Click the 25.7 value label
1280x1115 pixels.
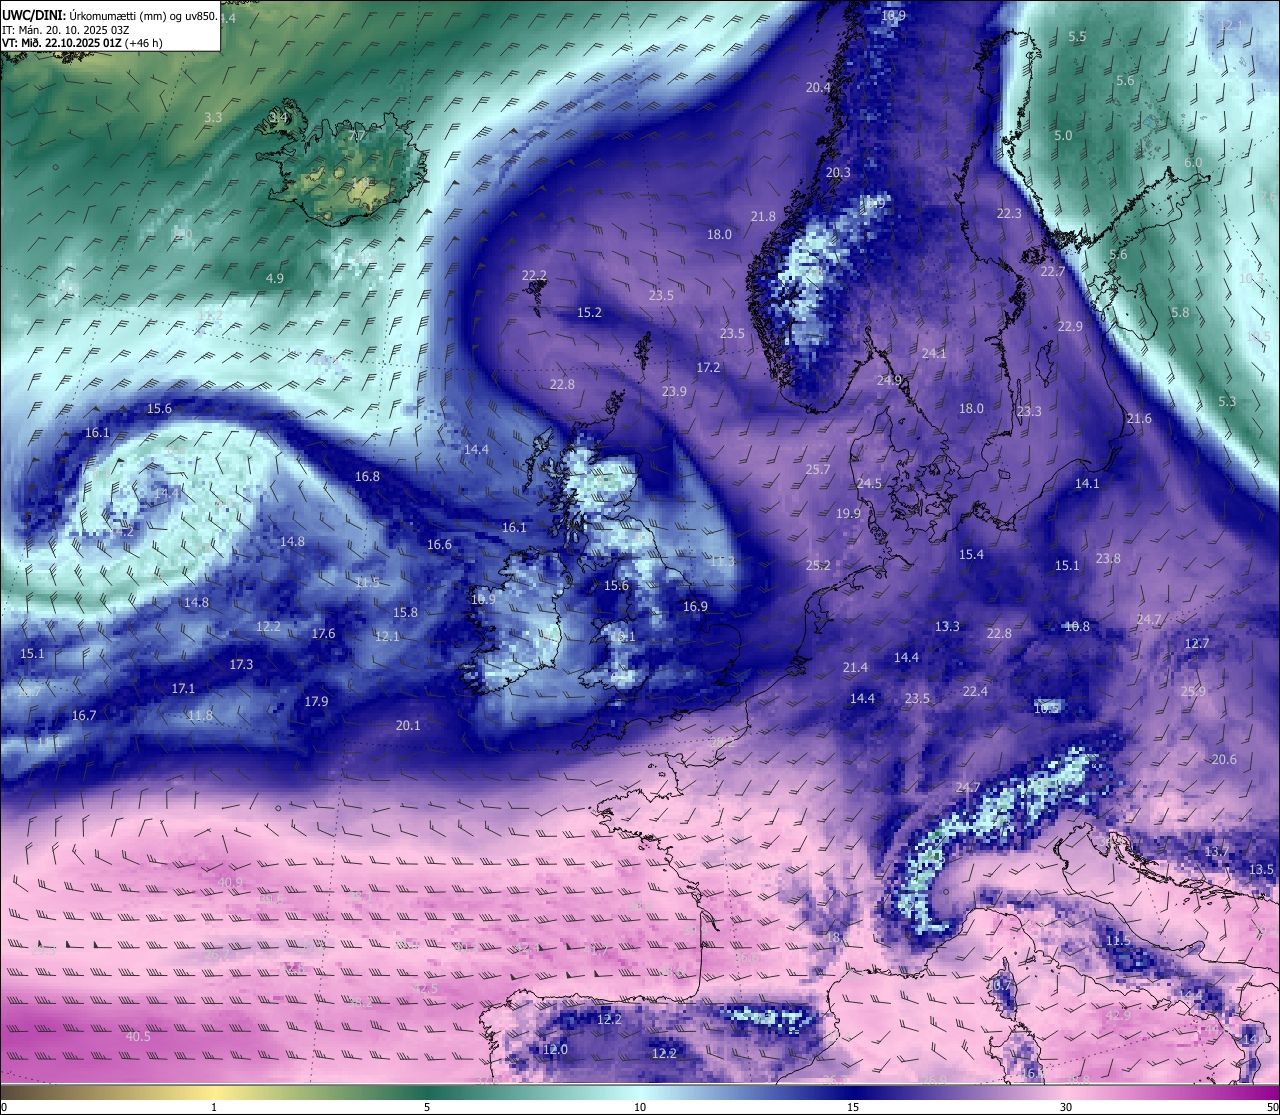(x=818, y=470)
